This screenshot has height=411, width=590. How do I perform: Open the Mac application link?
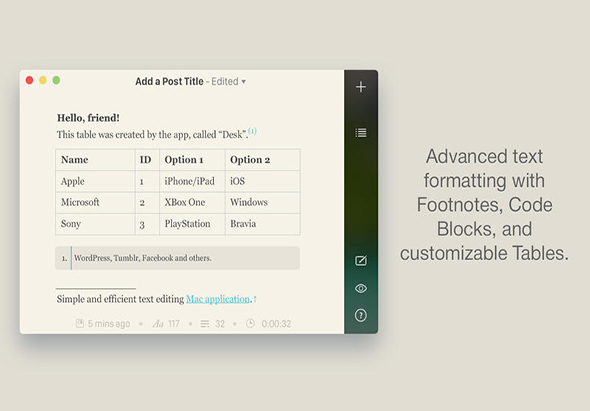(x=218, y=299)
